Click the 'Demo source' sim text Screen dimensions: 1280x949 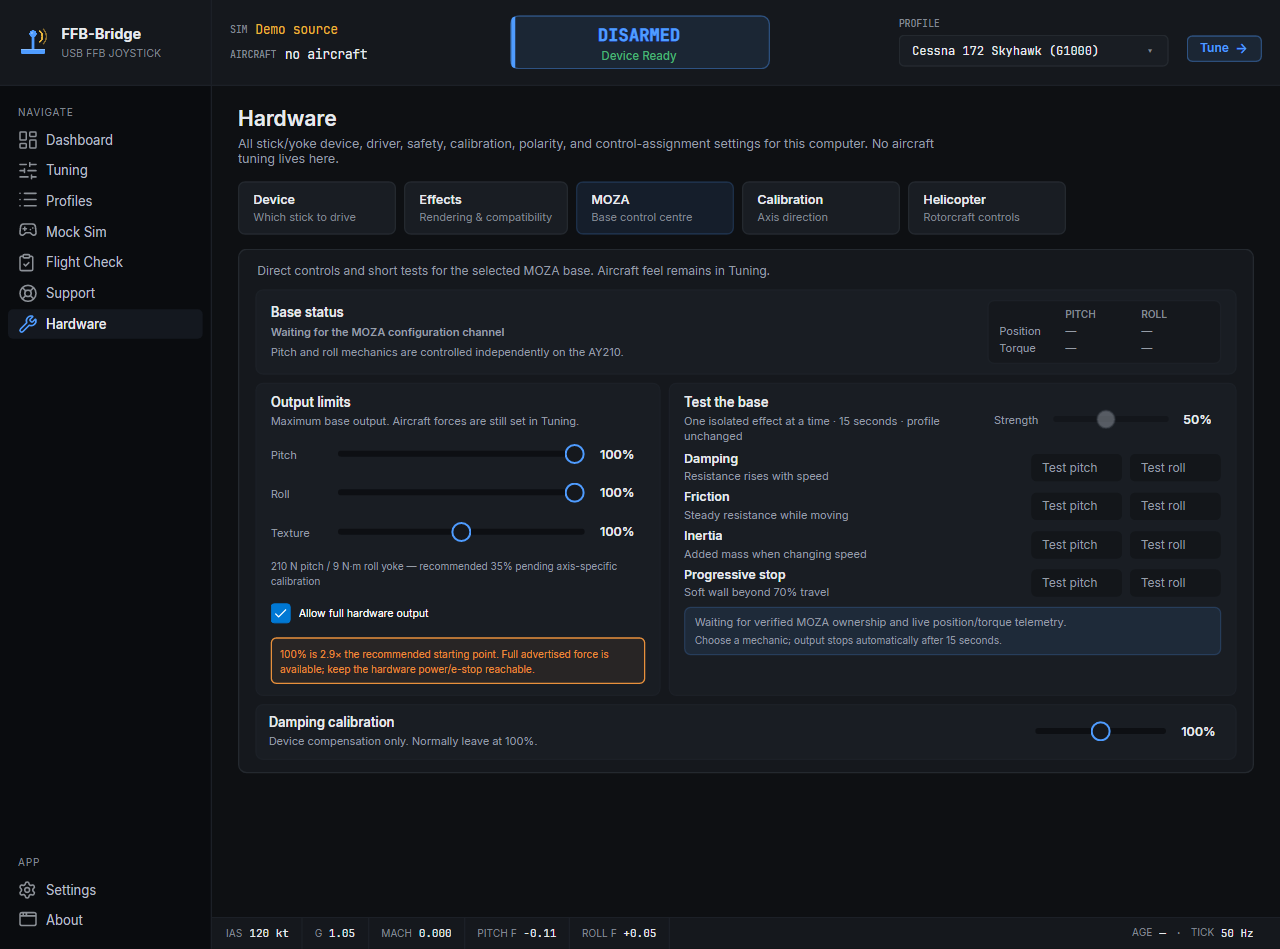pos(296,30)
